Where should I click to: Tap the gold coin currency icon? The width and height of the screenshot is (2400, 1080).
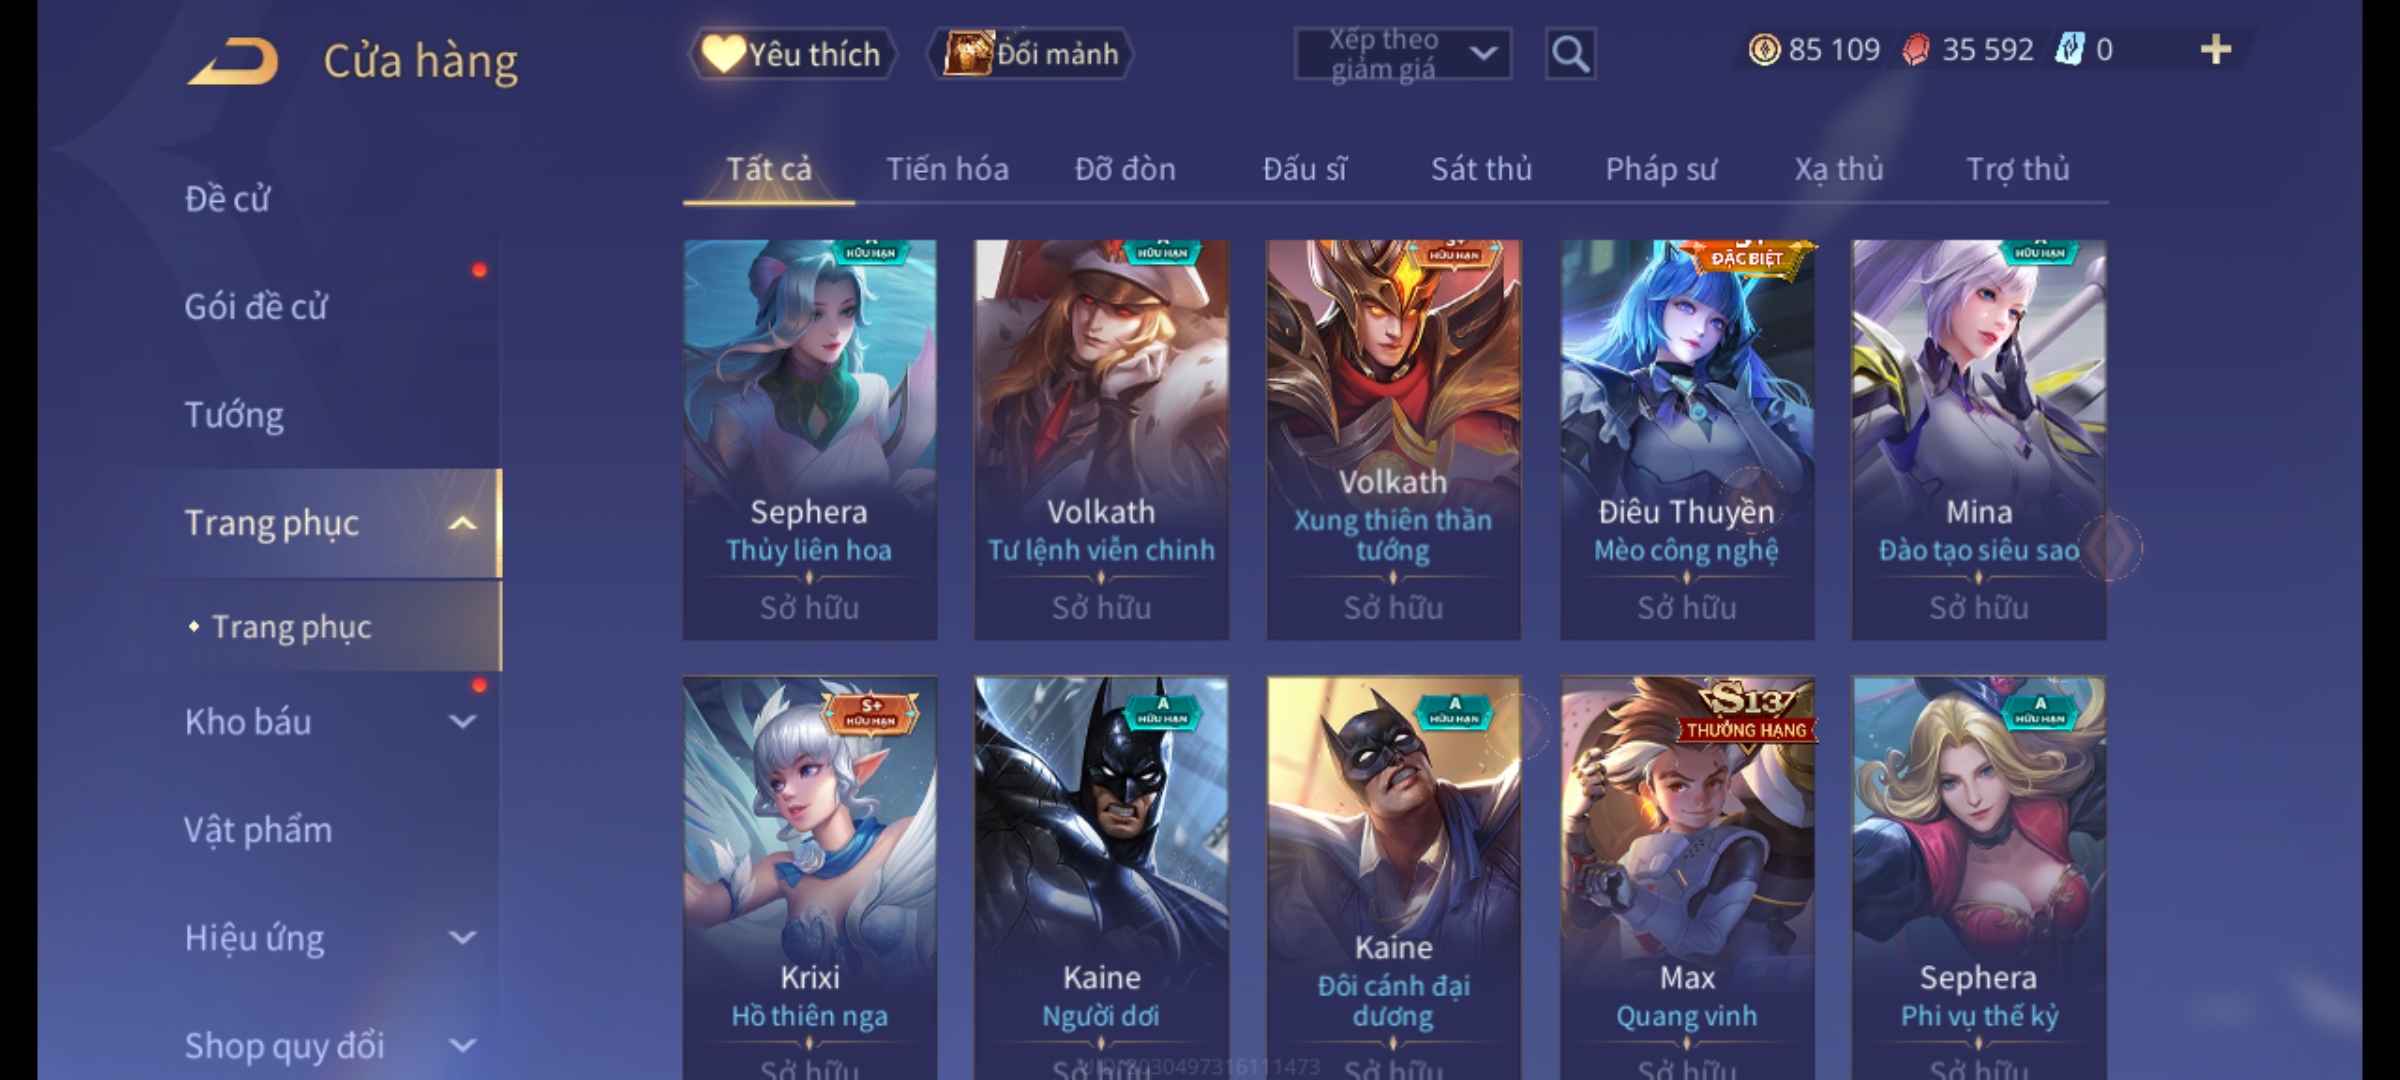(1764, 50)
